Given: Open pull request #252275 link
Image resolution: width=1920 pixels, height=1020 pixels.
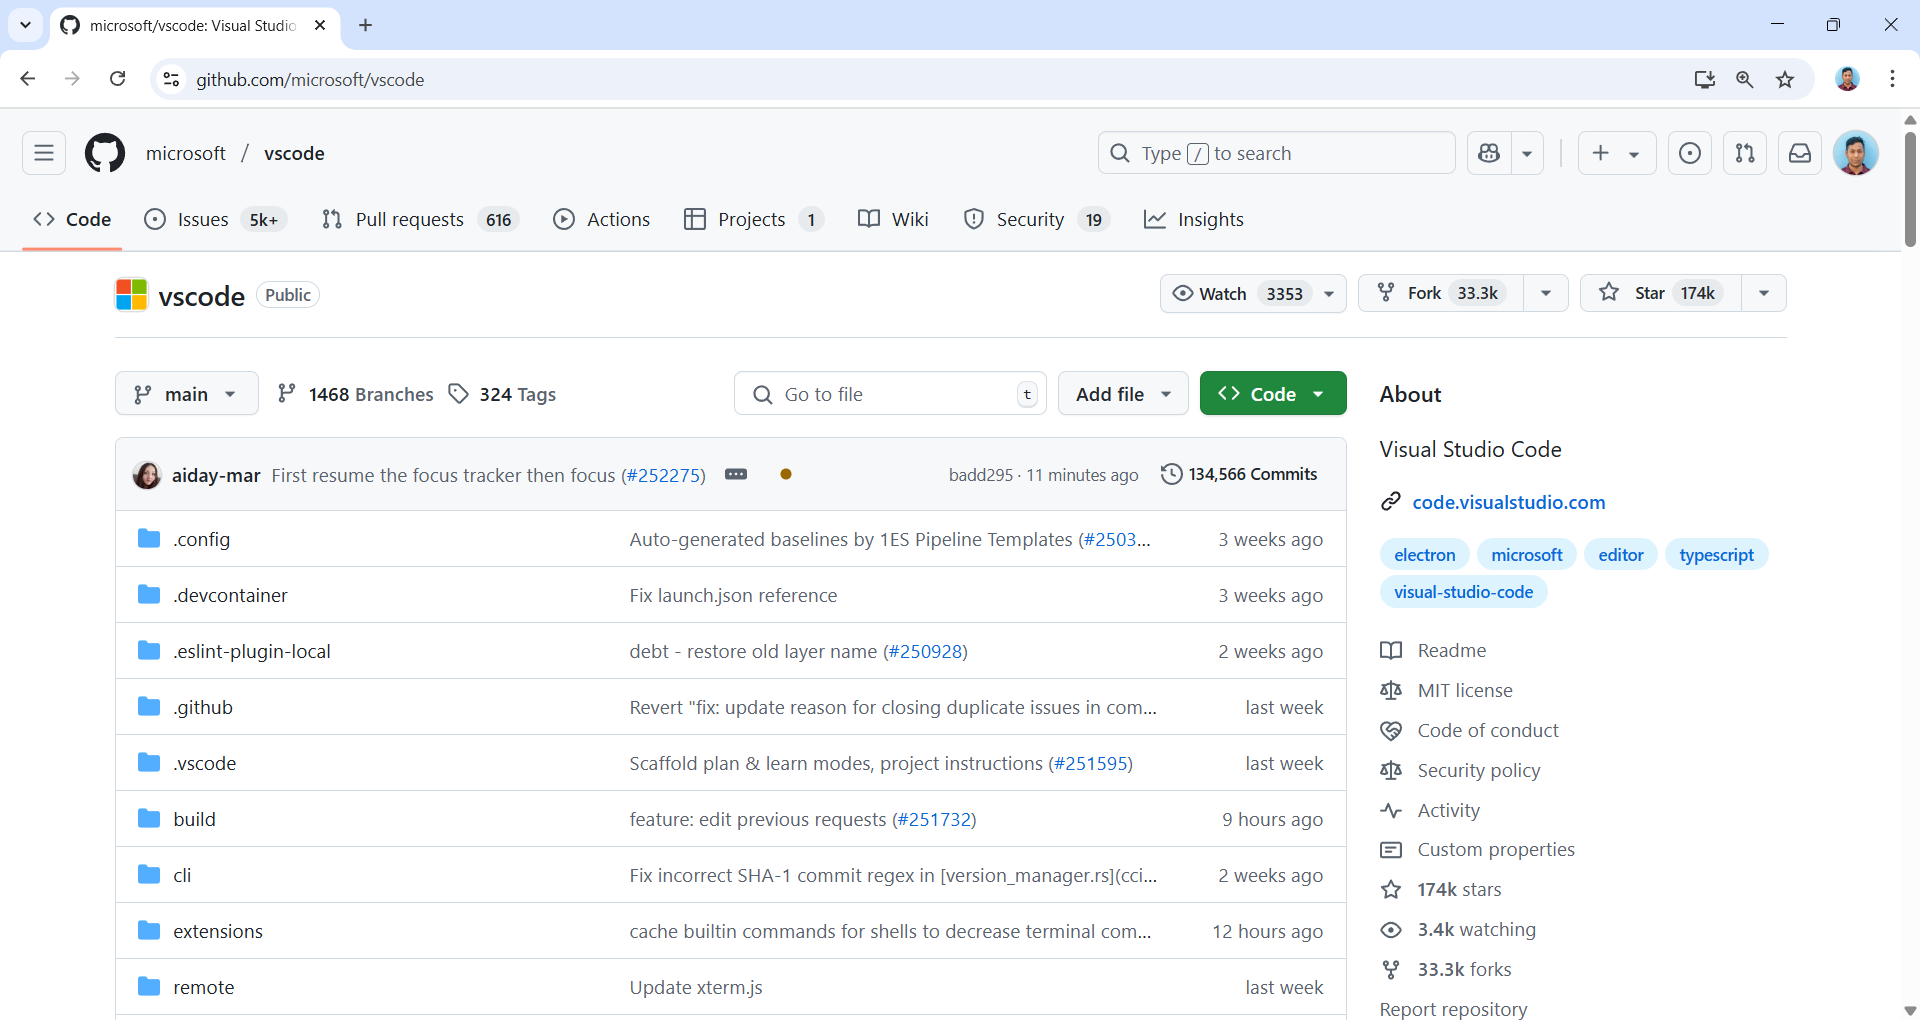Looking at the screenshot, I should pos(664,475).
